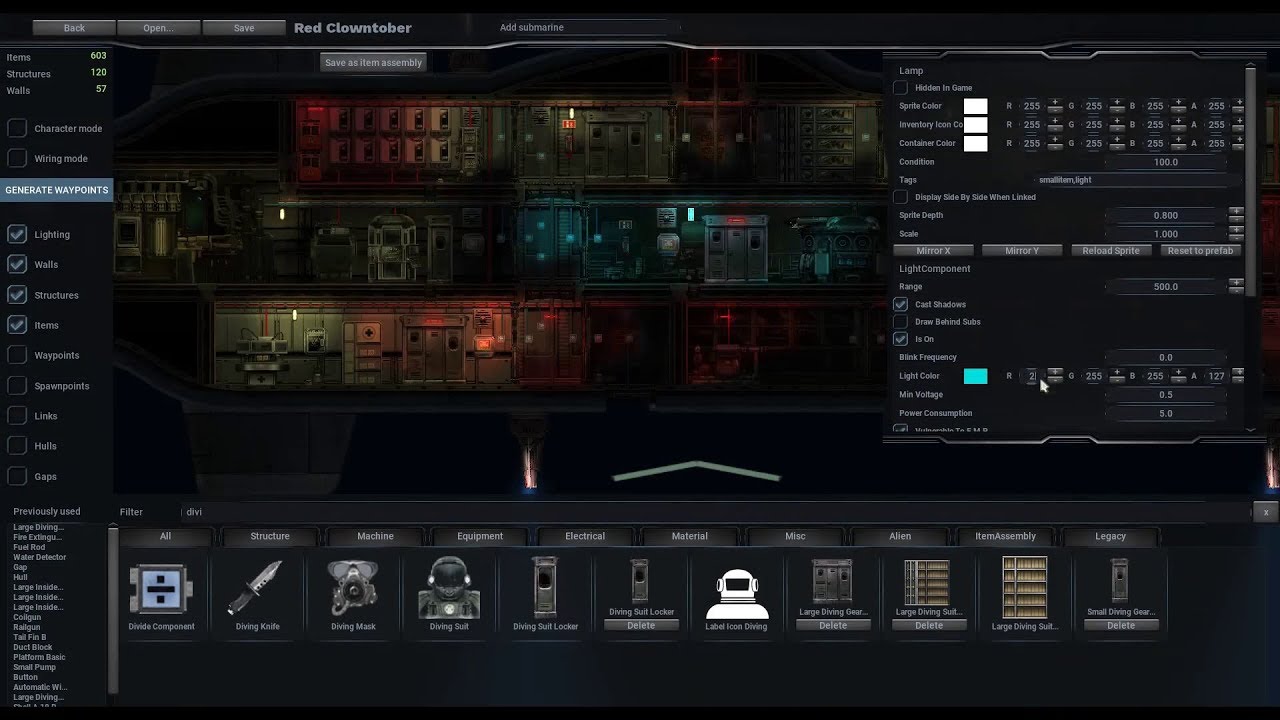Switch to Equipment tab
The image size is (1280, 720).
pos(480,536)
